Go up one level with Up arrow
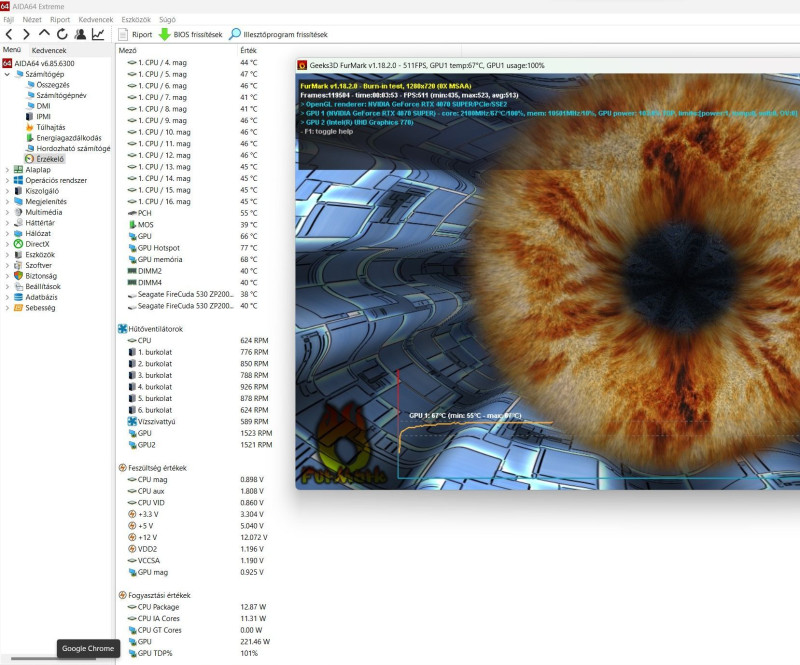This screenshot has width=800, height=665. pyautogui.click(x=44, y=34)
